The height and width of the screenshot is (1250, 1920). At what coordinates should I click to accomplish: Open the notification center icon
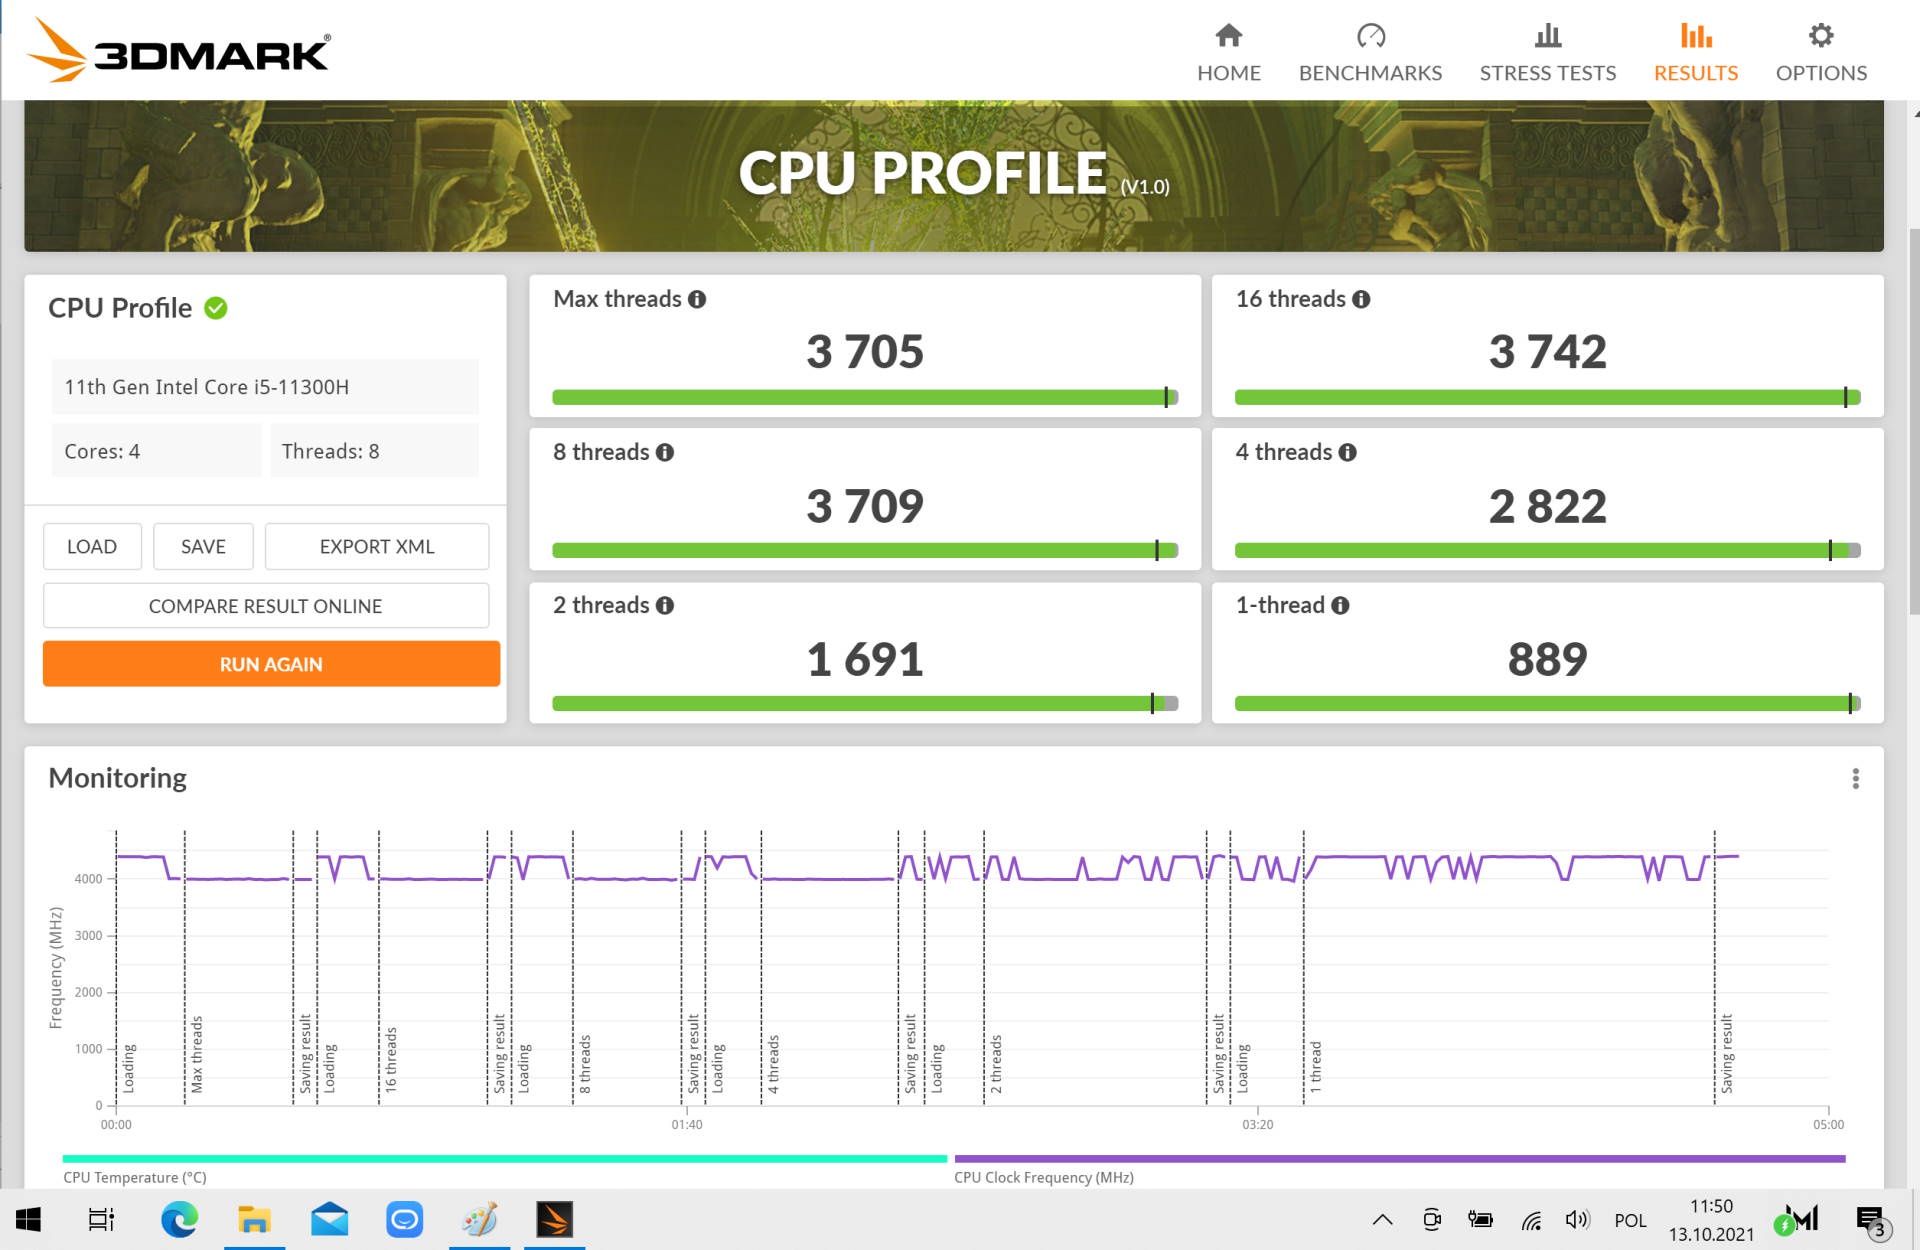(x=1872, y=1220)
